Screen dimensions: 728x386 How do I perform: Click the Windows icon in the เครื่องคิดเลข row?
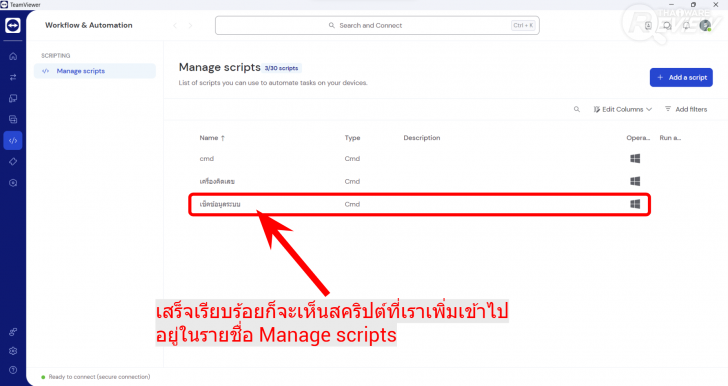click(x=635, y=181)
